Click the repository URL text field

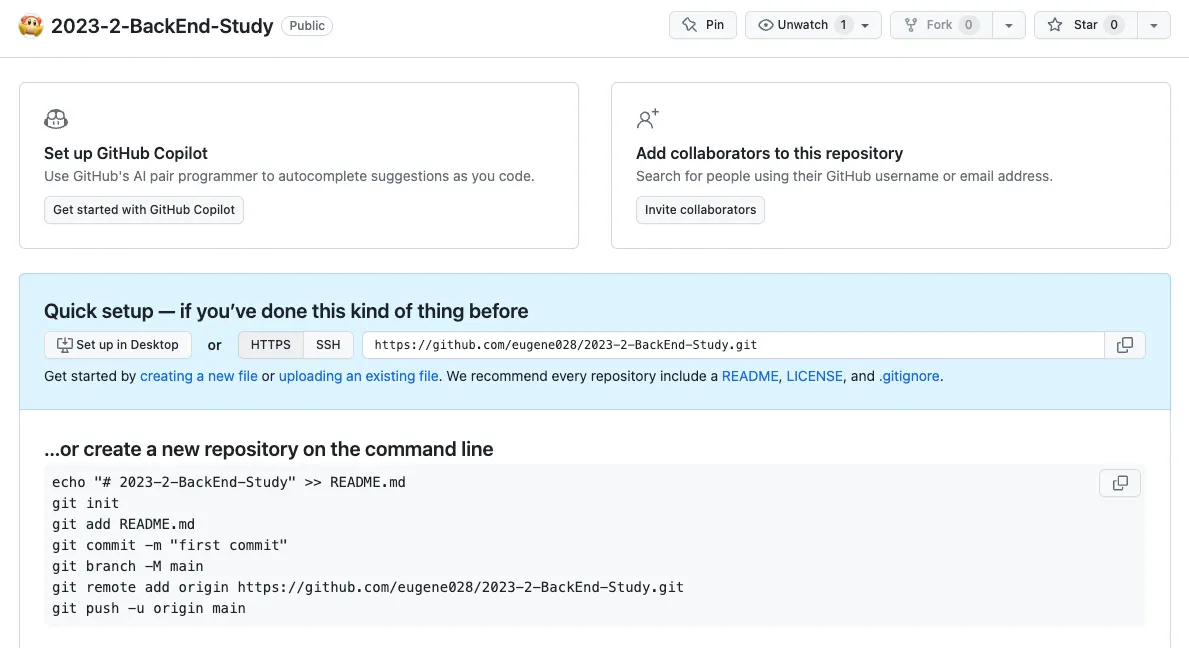coord(732,345)
